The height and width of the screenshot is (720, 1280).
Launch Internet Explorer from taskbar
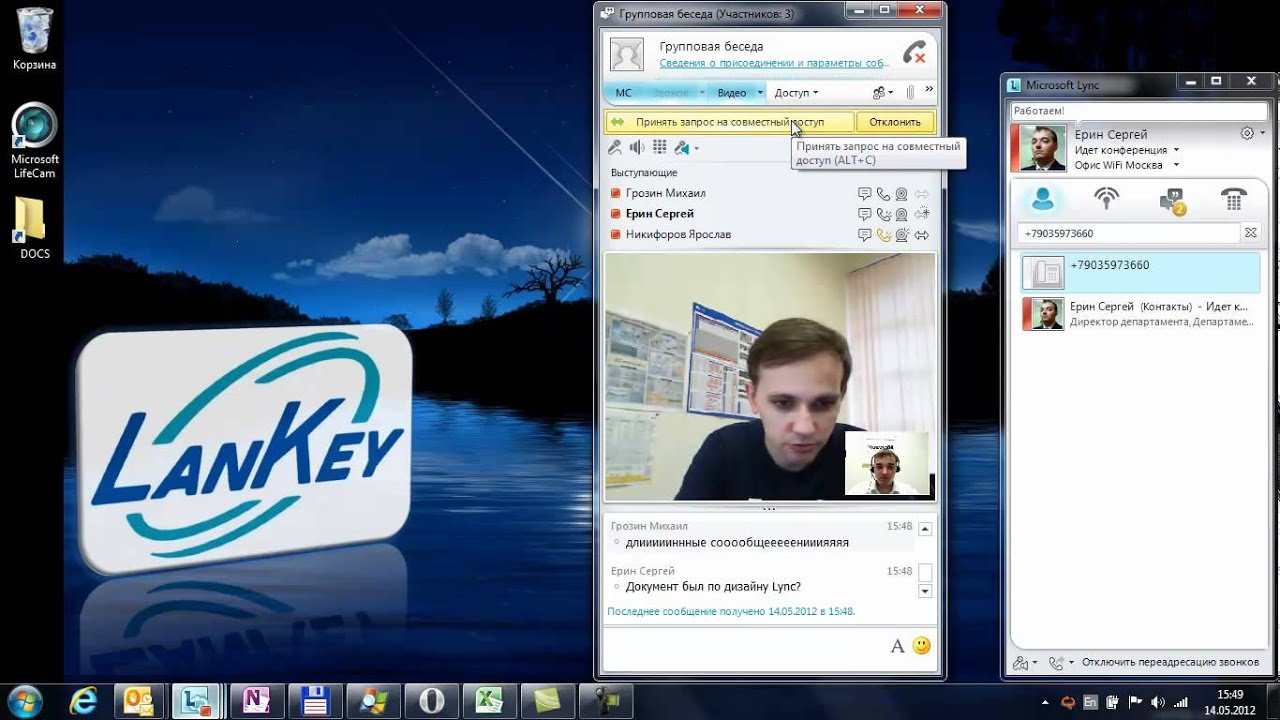pyautogui.click(x=82, y=700)
